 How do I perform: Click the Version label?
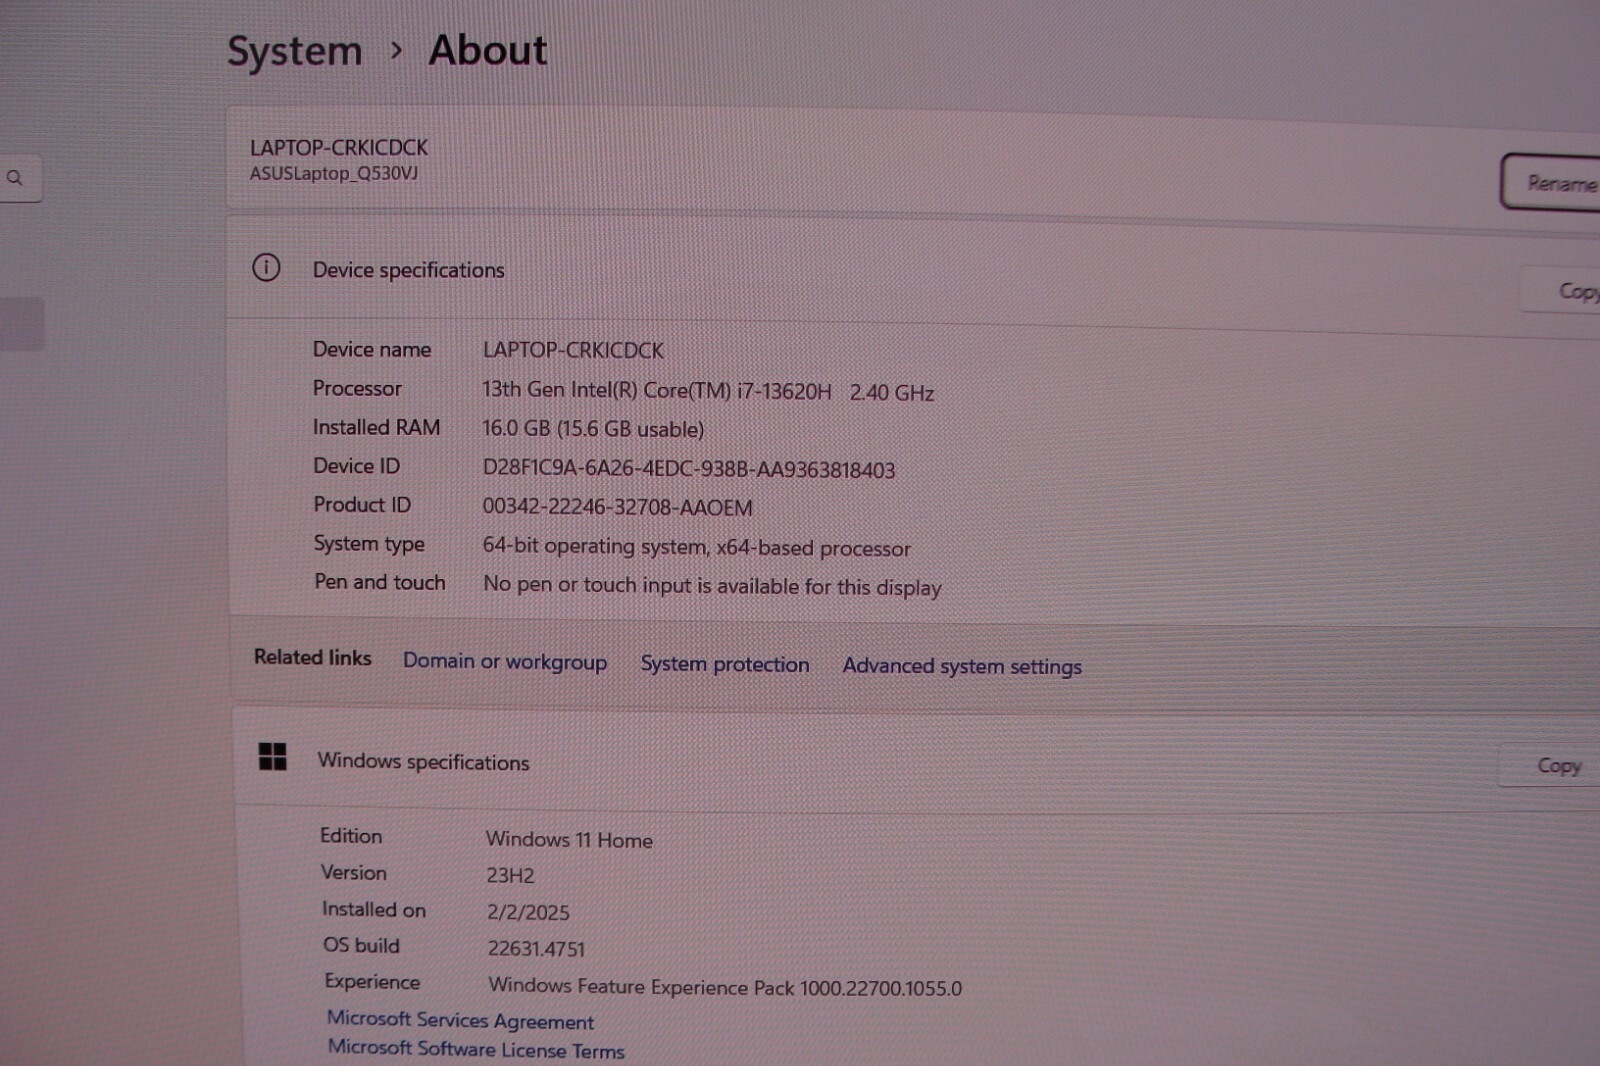click(353, 872)
